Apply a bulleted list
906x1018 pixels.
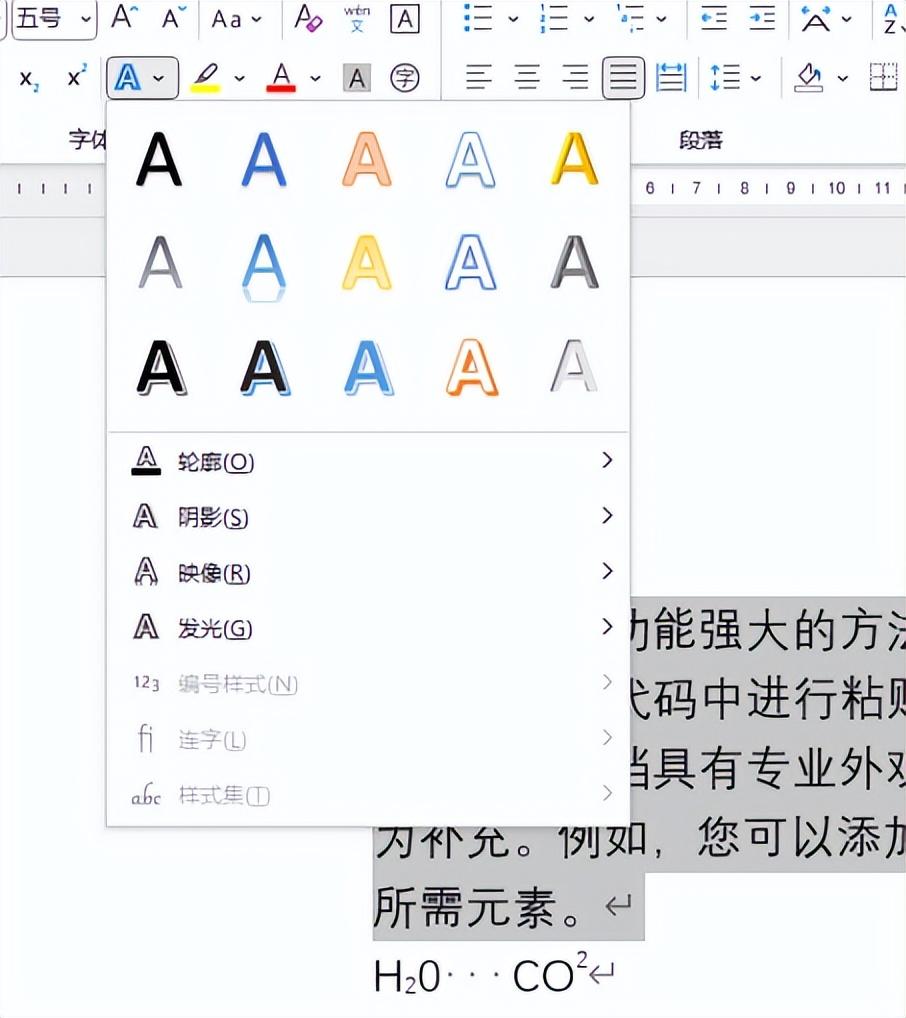click(479, 18)
